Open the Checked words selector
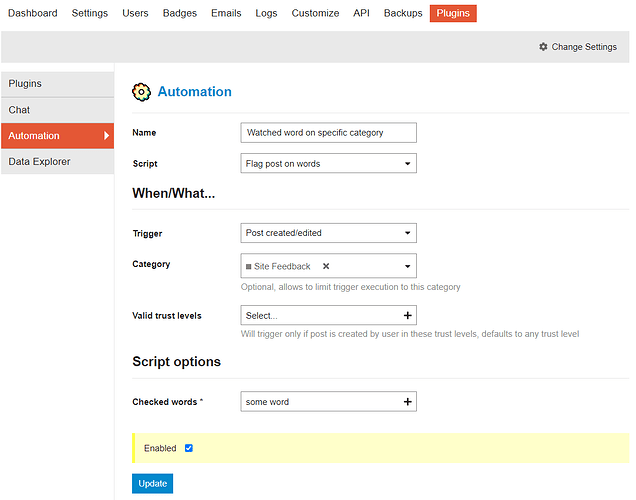Screen dimensions: 636x500 (x=329, y=401)
